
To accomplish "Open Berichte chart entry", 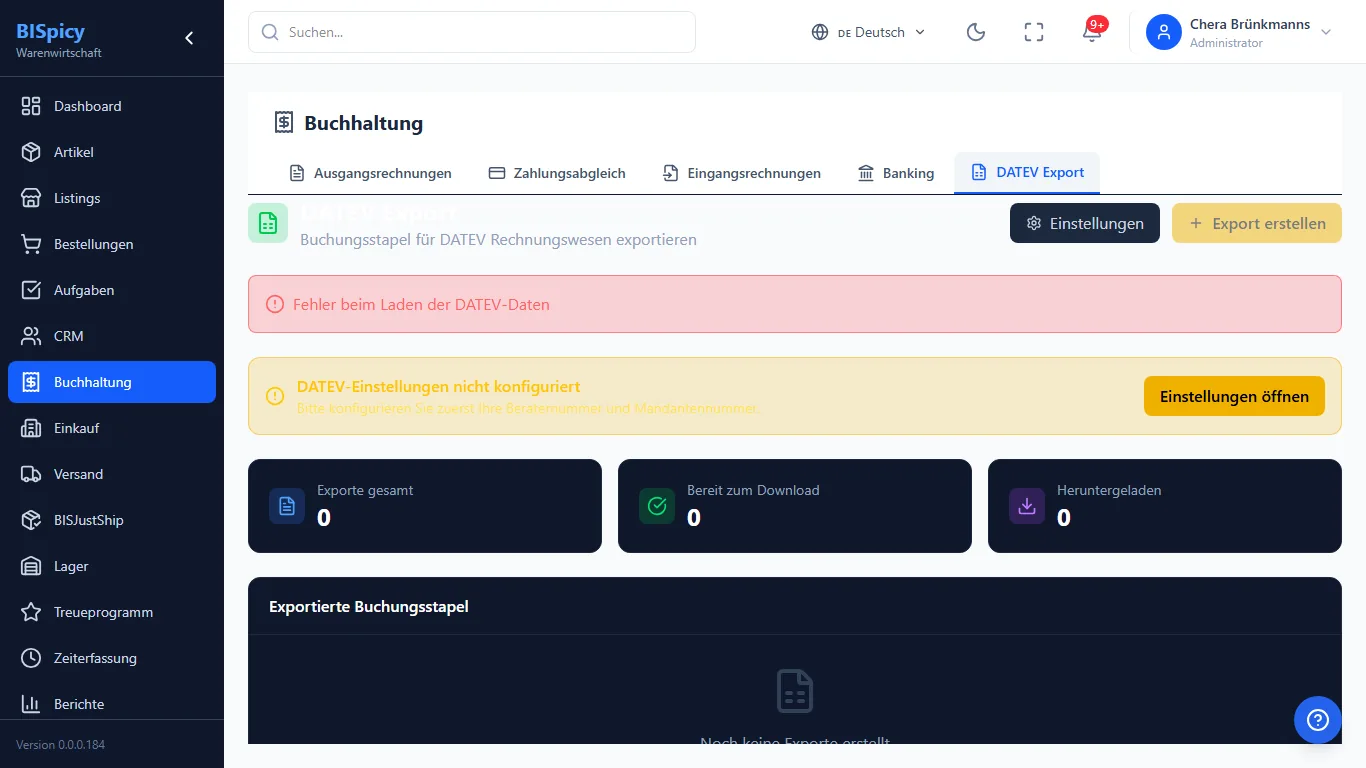I will [x=112, y=704].
